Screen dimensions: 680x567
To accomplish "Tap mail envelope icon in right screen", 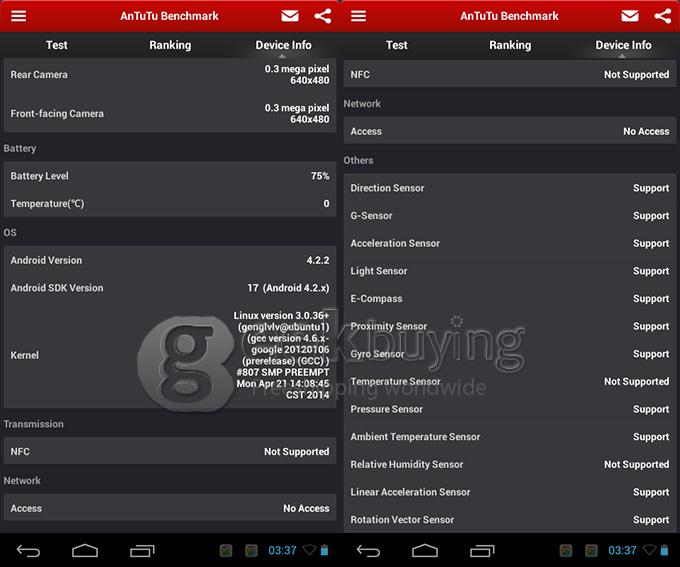I will [x=630, y=16].
